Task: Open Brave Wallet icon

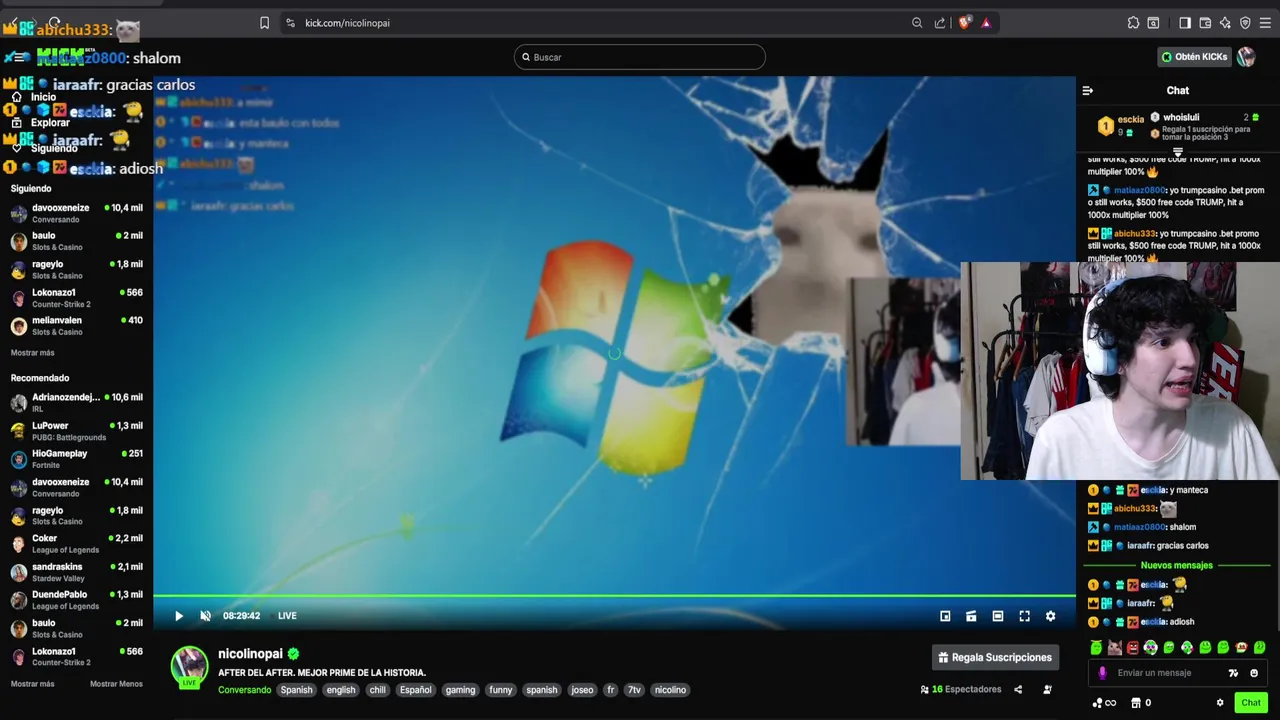Action: pyautogui.click(x=1205, y=23)
